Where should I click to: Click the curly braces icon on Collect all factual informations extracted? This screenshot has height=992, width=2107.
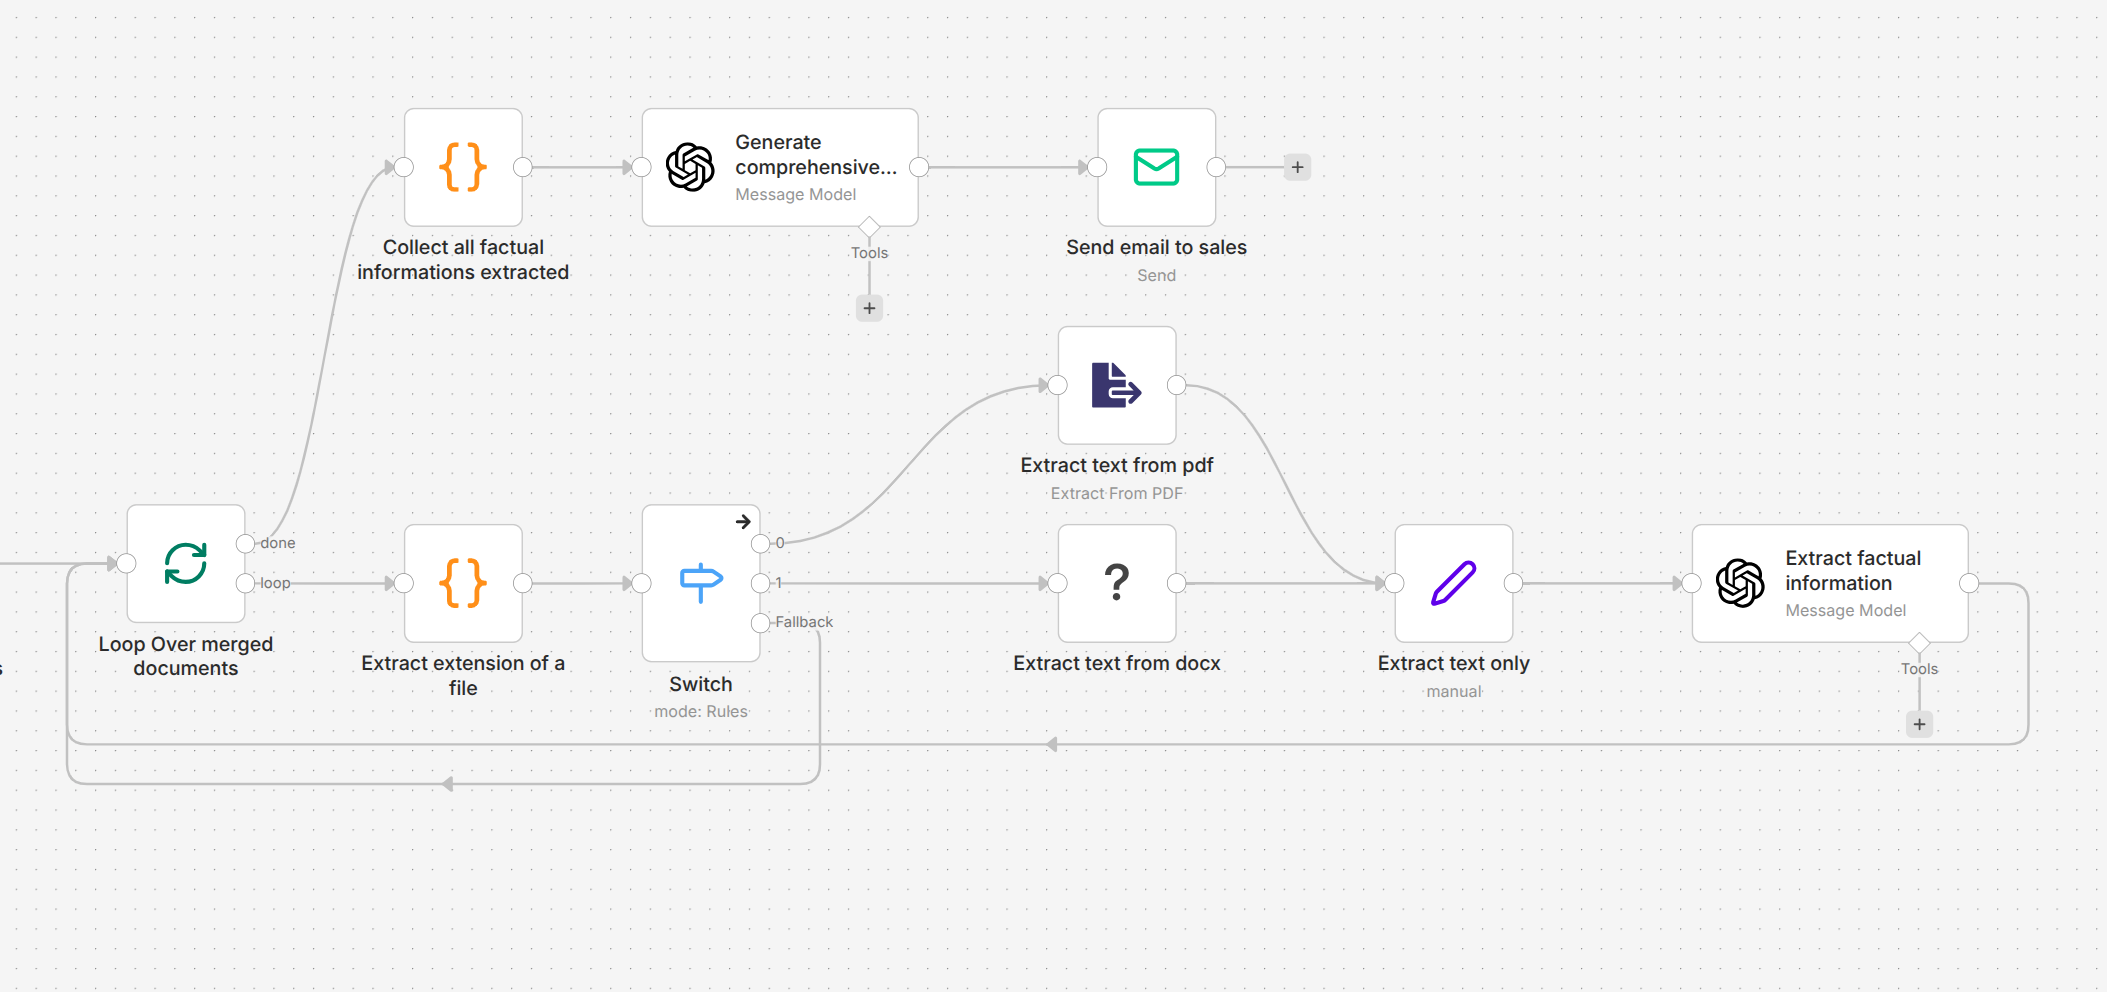coord(462,167)
